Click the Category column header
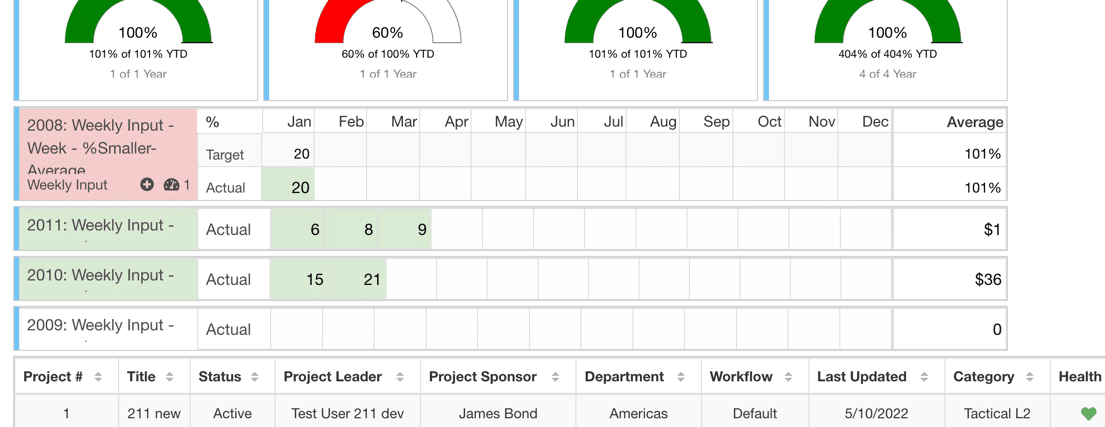Screen dimensions: 1105x427 984,377
